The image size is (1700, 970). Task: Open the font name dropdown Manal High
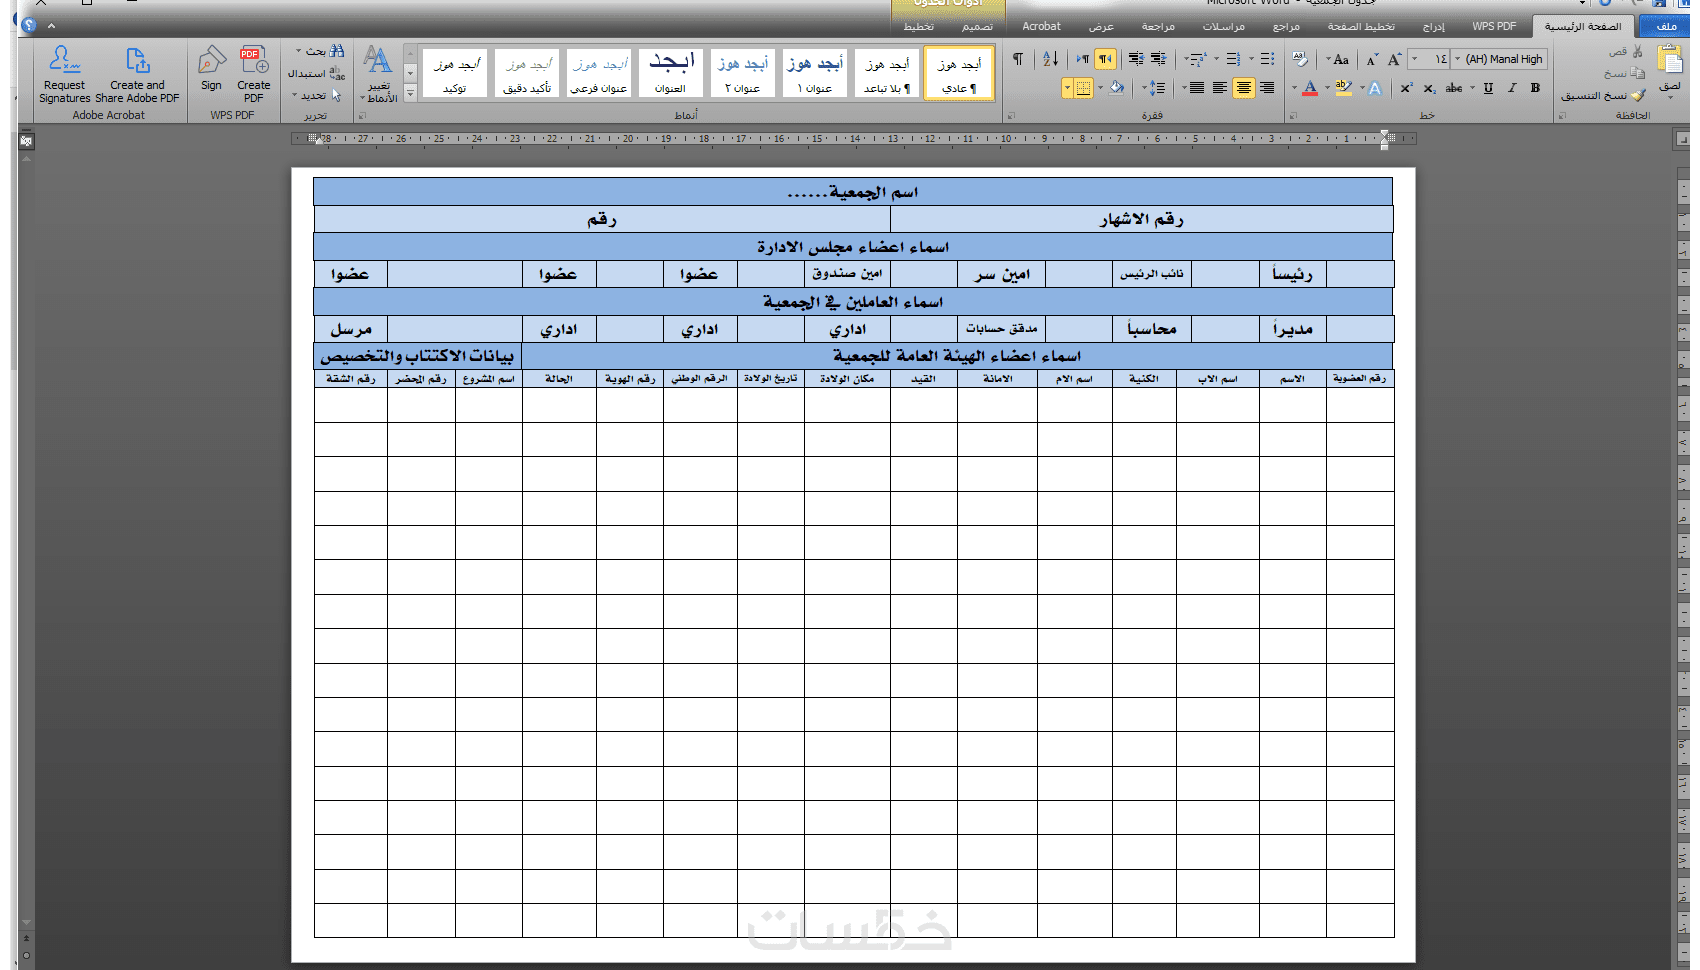1457,59
